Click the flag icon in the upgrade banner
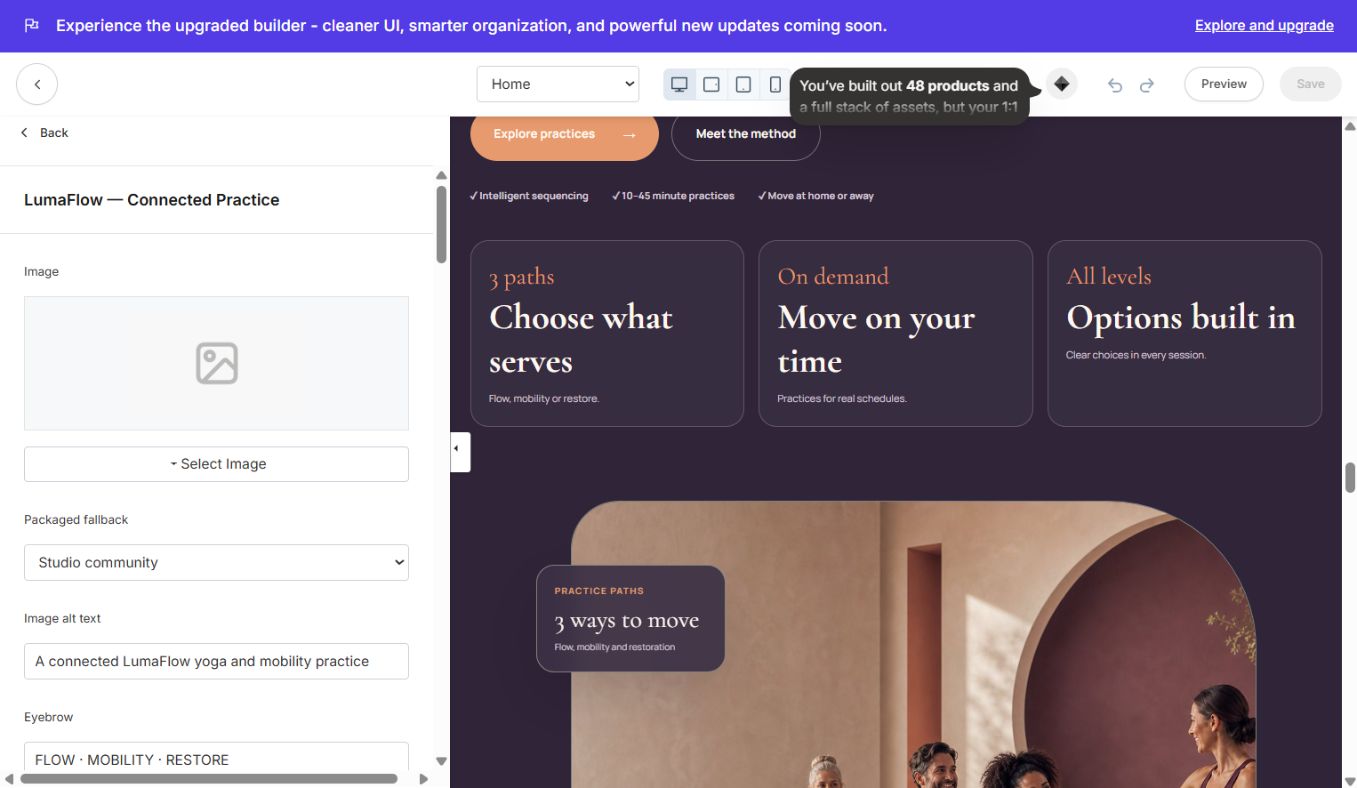 coord(31,25)
